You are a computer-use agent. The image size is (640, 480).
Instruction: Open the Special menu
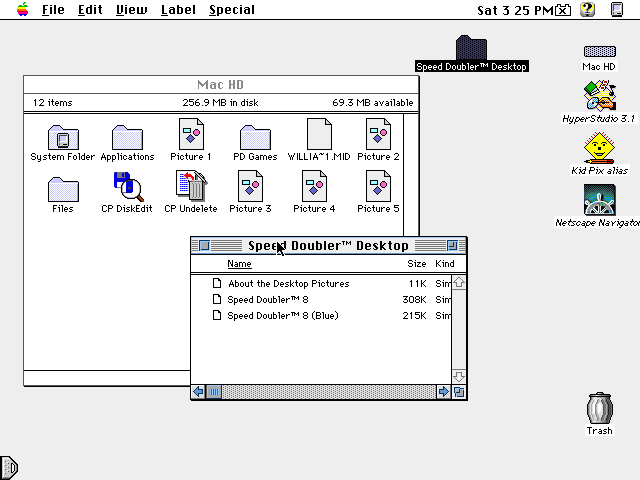click(232, 9)
